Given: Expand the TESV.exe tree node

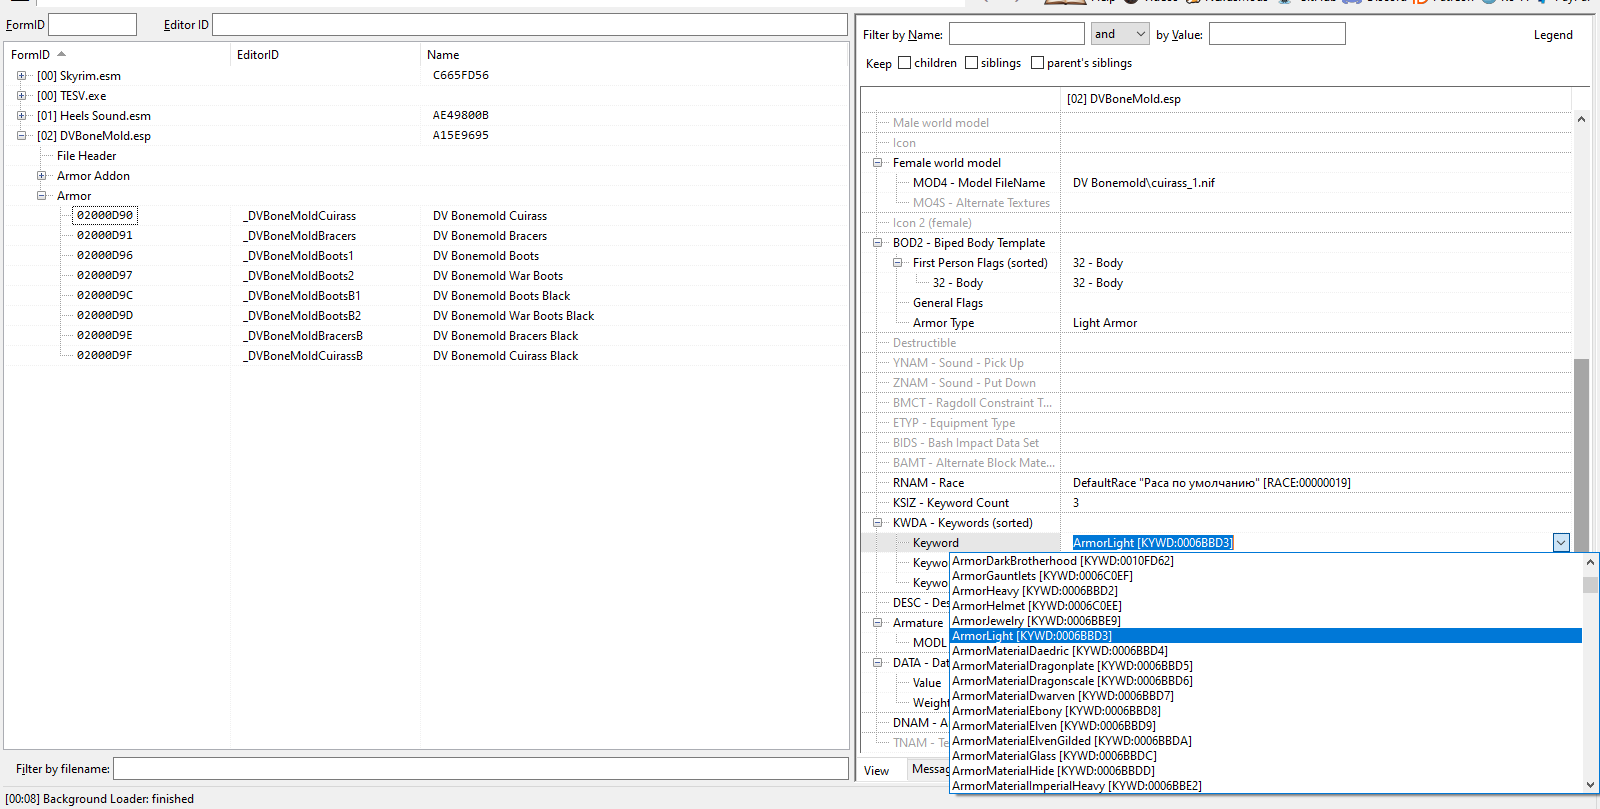Looking at the screenshot, I should tap(21, 96).
